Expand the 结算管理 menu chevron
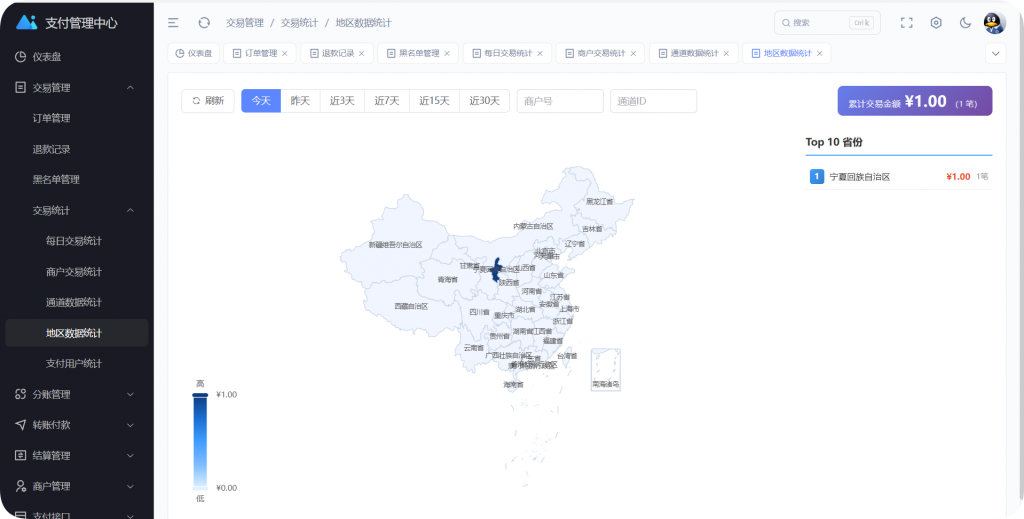Image resolution: width=1024 pixels, height=519 pixels. [130, 456]
